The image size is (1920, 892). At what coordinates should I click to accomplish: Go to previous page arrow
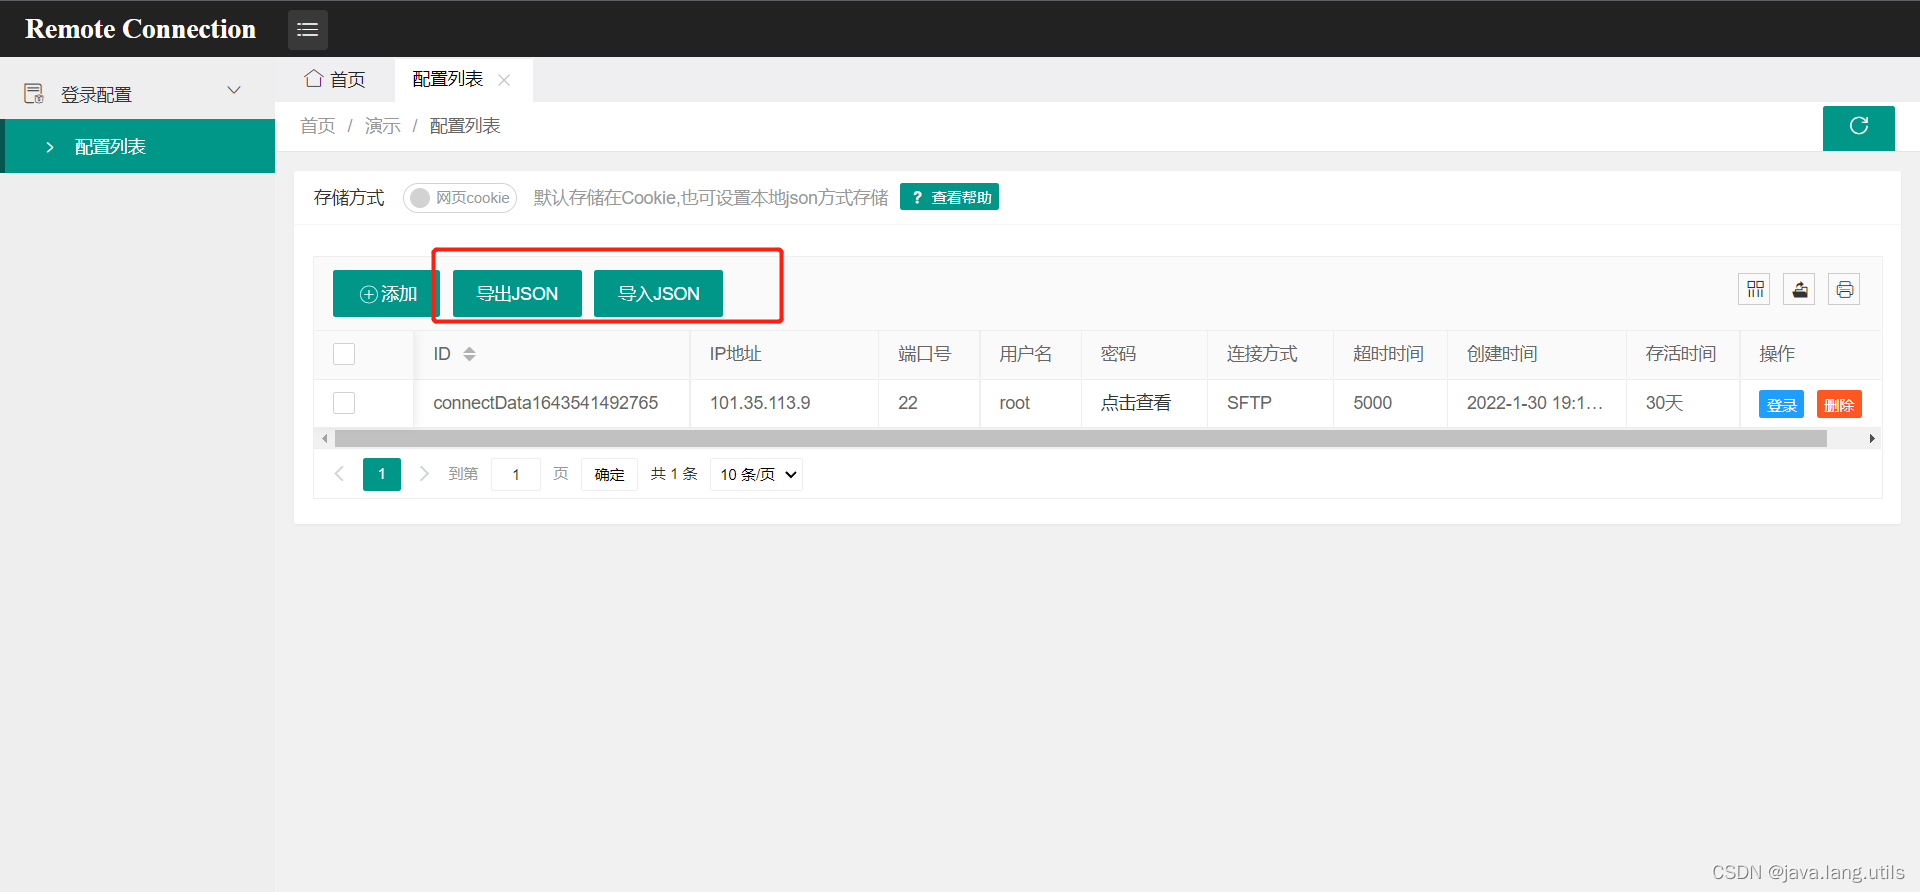(339, 474)
